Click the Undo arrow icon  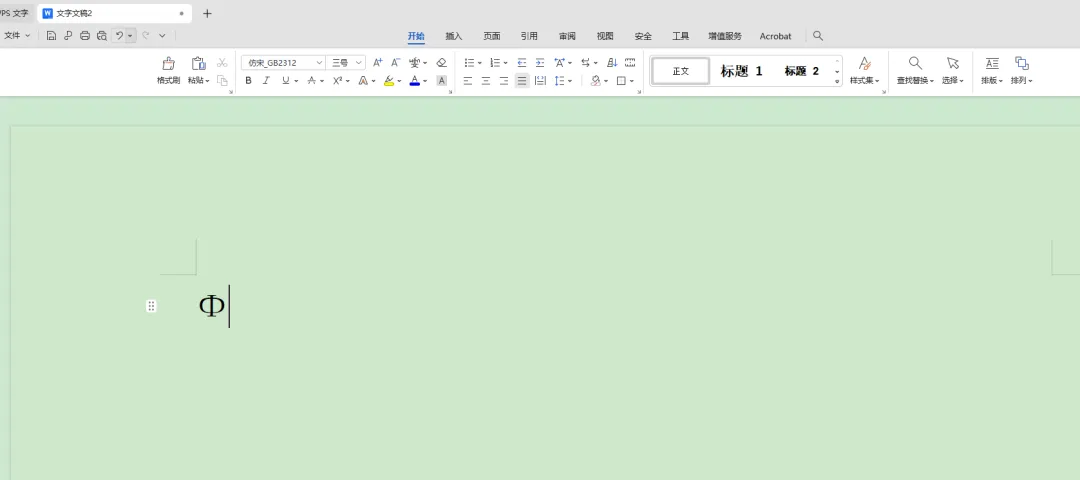click(x=119, y=36)
